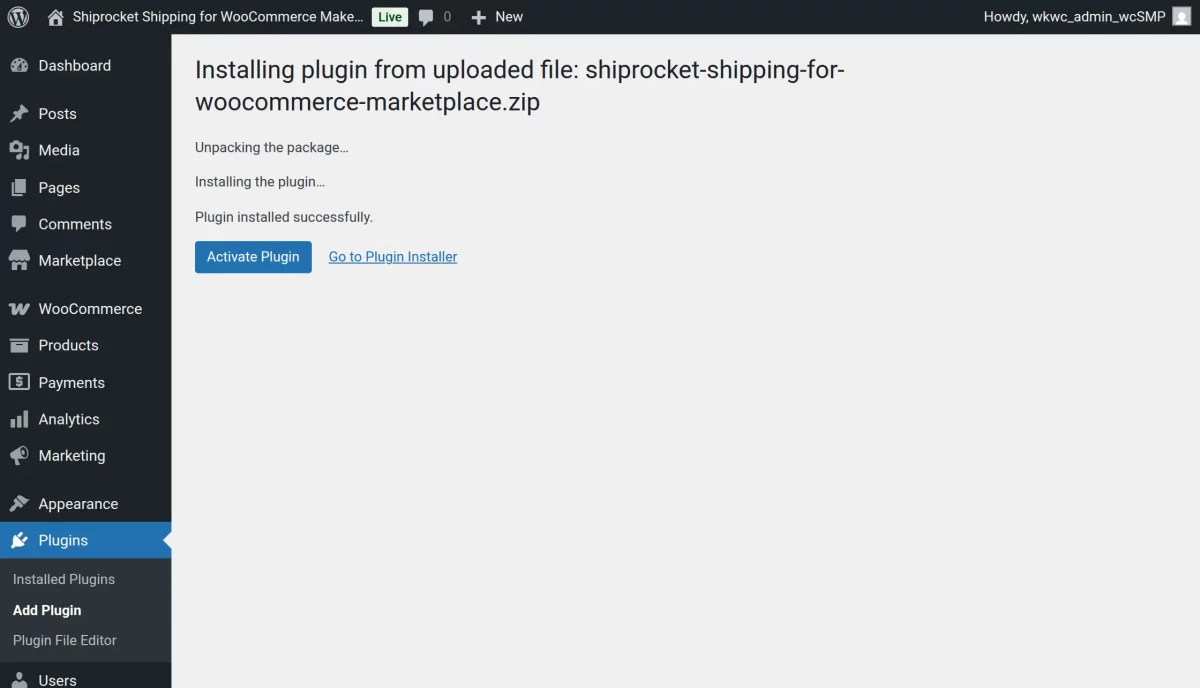The image size is (1200, 688).
Task: Click the Pages sidebar icon
Action: (19, 188)
